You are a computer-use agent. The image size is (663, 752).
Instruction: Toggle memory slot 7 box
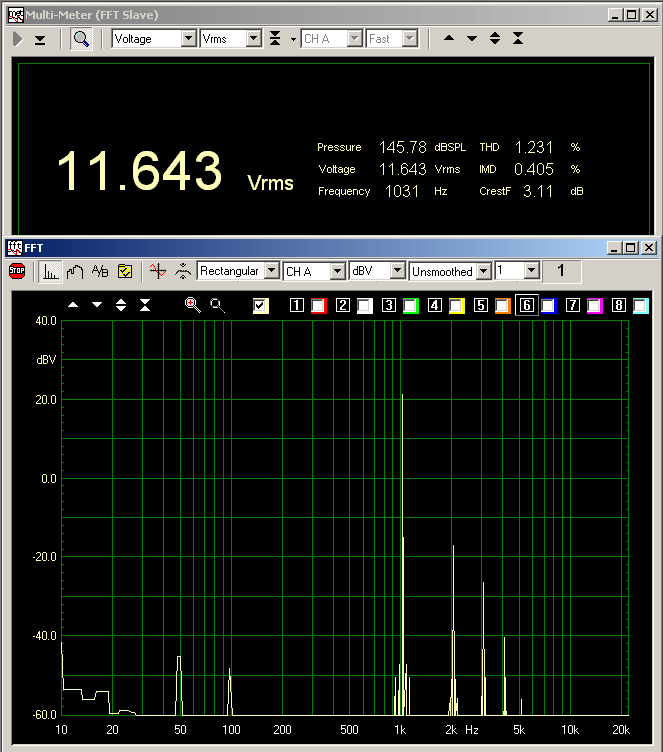pyautogui.click(x=573, y=305)
